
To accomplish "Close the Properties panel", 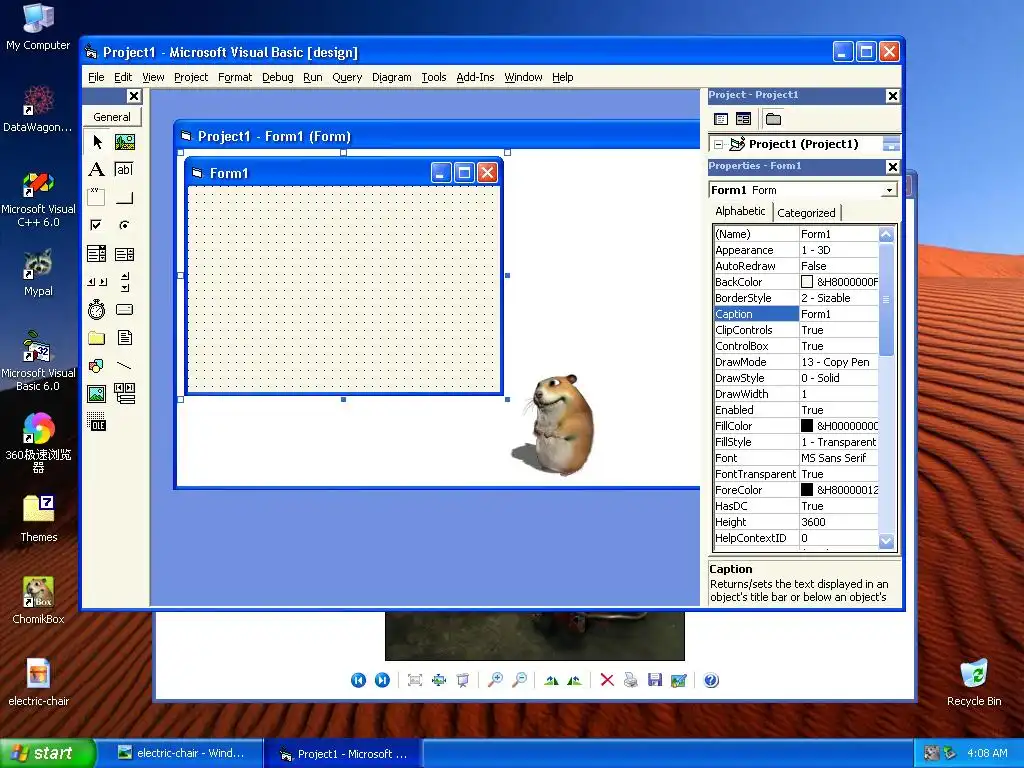I will 893,167.
